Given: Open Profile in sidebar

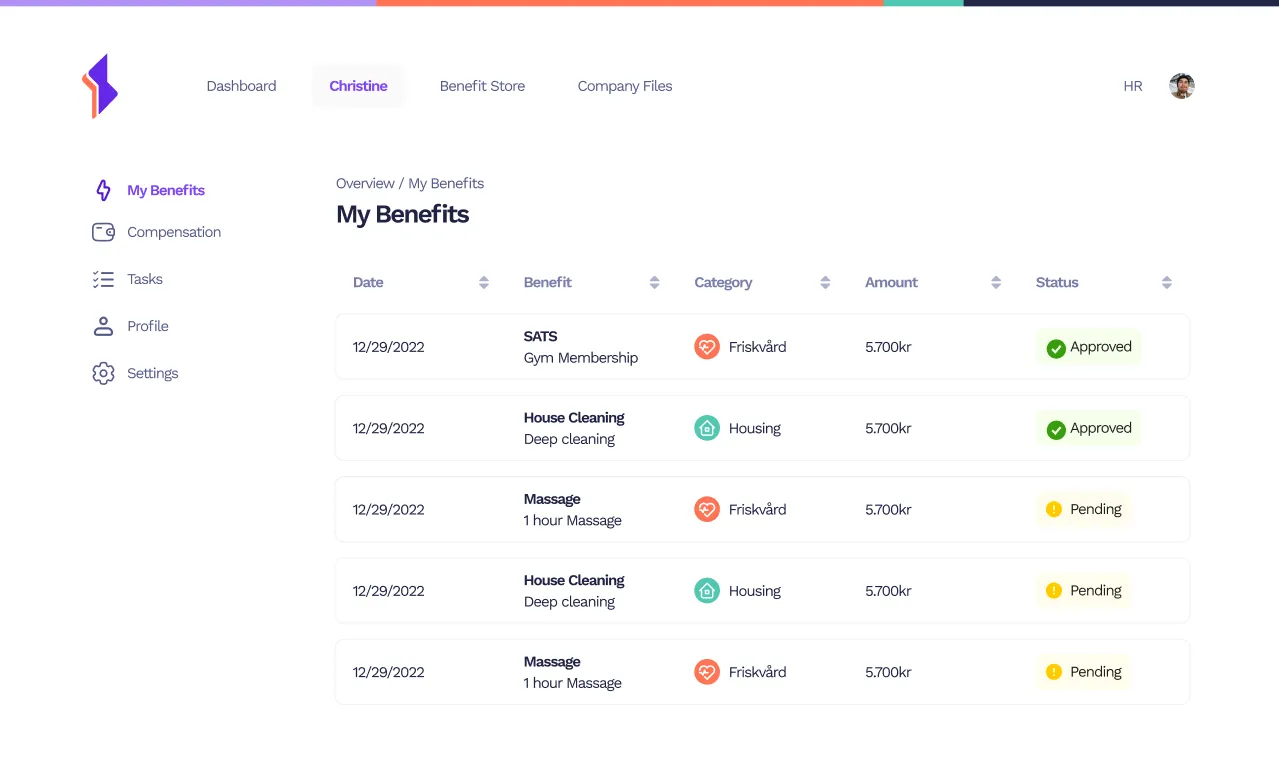Looking at the screenshot, I should pos(148,326).
